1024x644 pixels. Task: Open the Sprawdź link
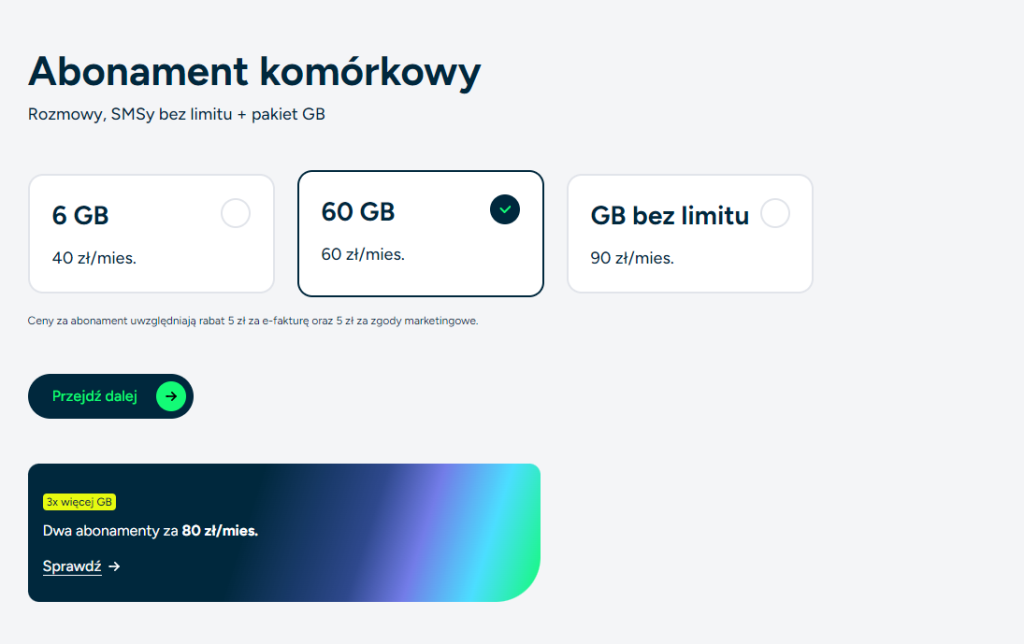point(72,566)
